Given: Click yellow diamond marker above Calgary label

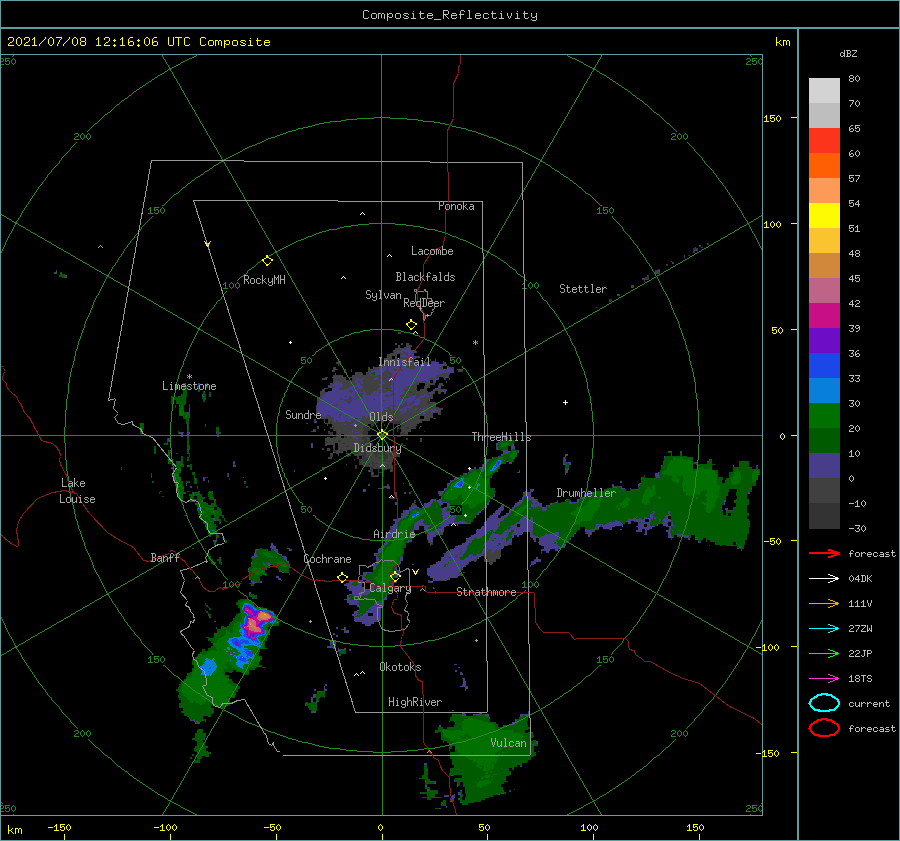Looking at the screenshot, I should coord(395,576).
